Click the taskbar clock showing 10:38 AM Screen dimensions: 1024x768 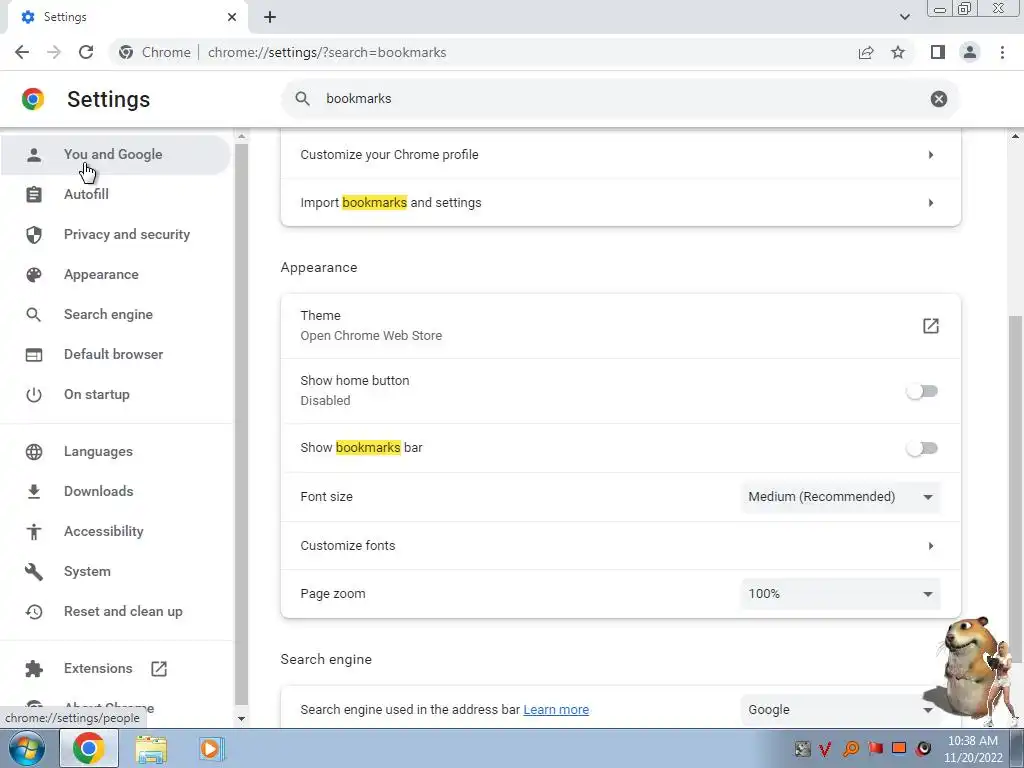point(972,749)
